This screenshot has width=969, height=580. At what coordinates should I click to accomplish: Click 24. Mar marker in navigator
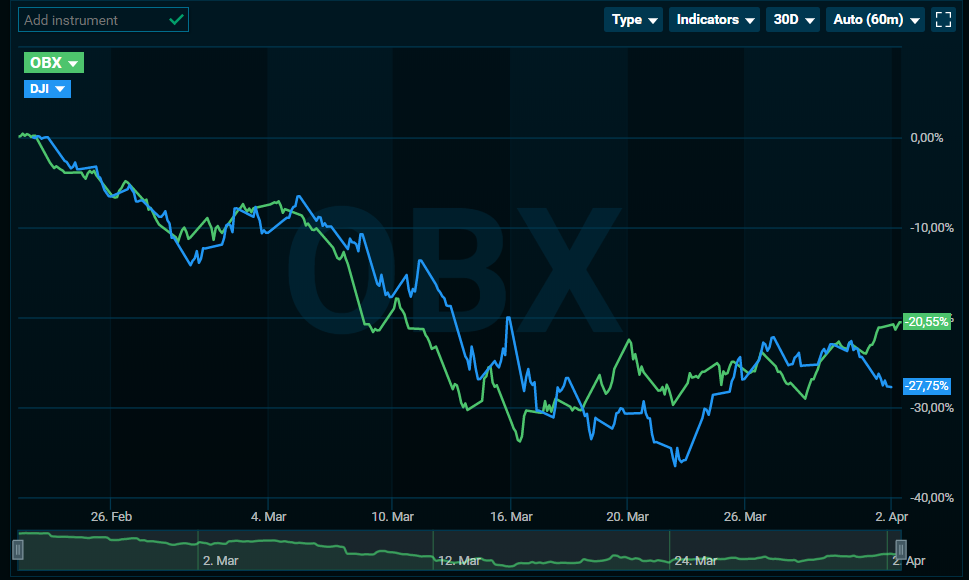pos(695,561)
